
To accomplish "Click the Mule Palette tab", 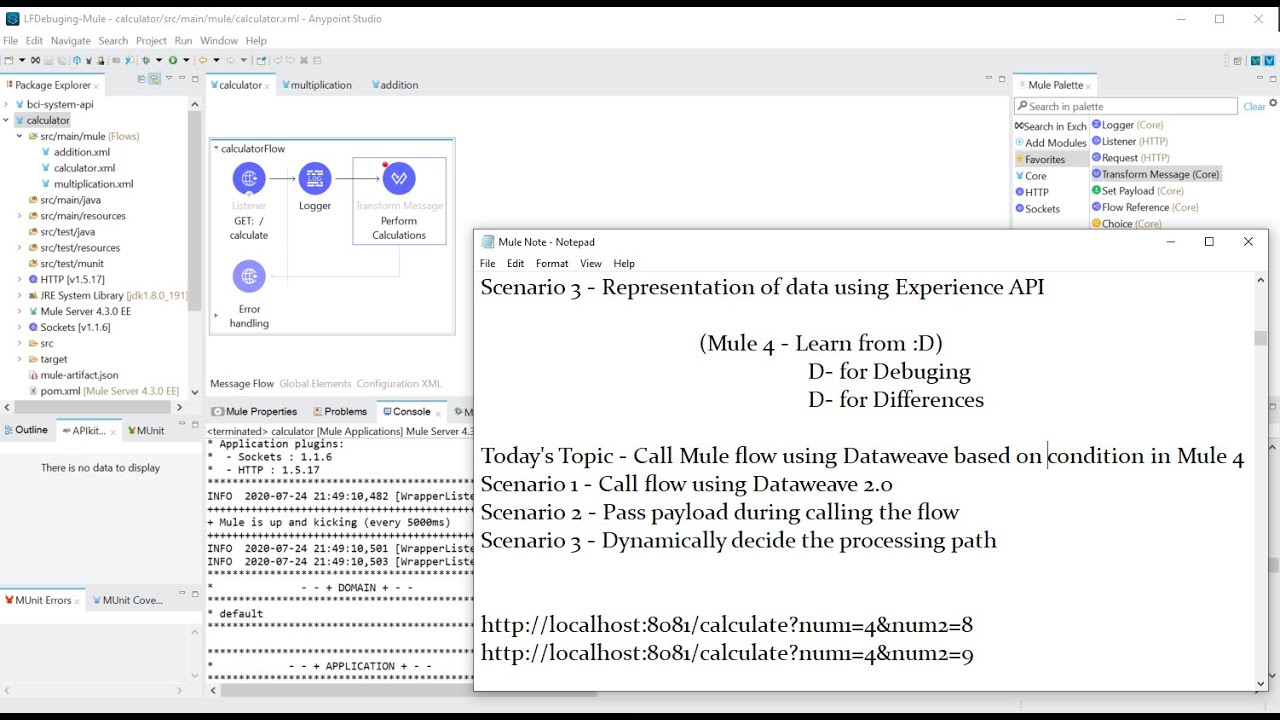I will 1055,85.
